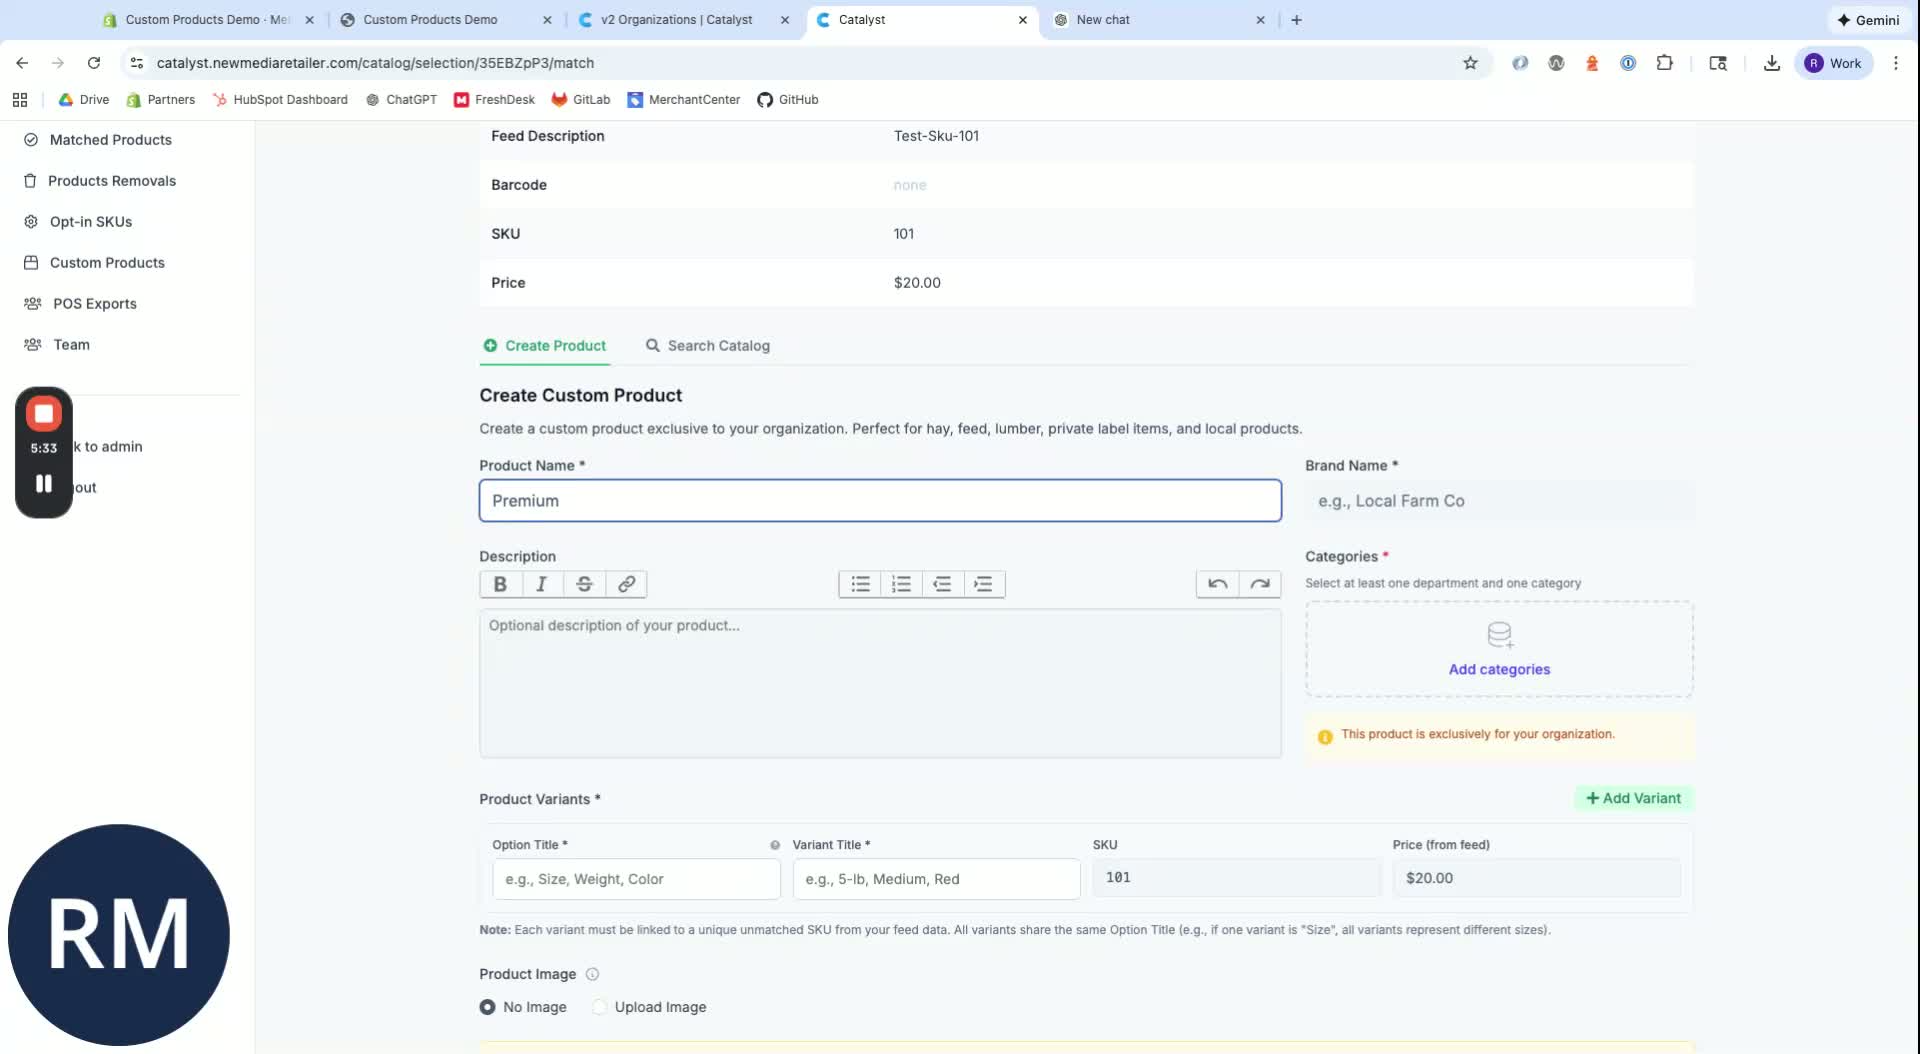
Task: Select the Upload Image radio option
Action: point(599,1007)
